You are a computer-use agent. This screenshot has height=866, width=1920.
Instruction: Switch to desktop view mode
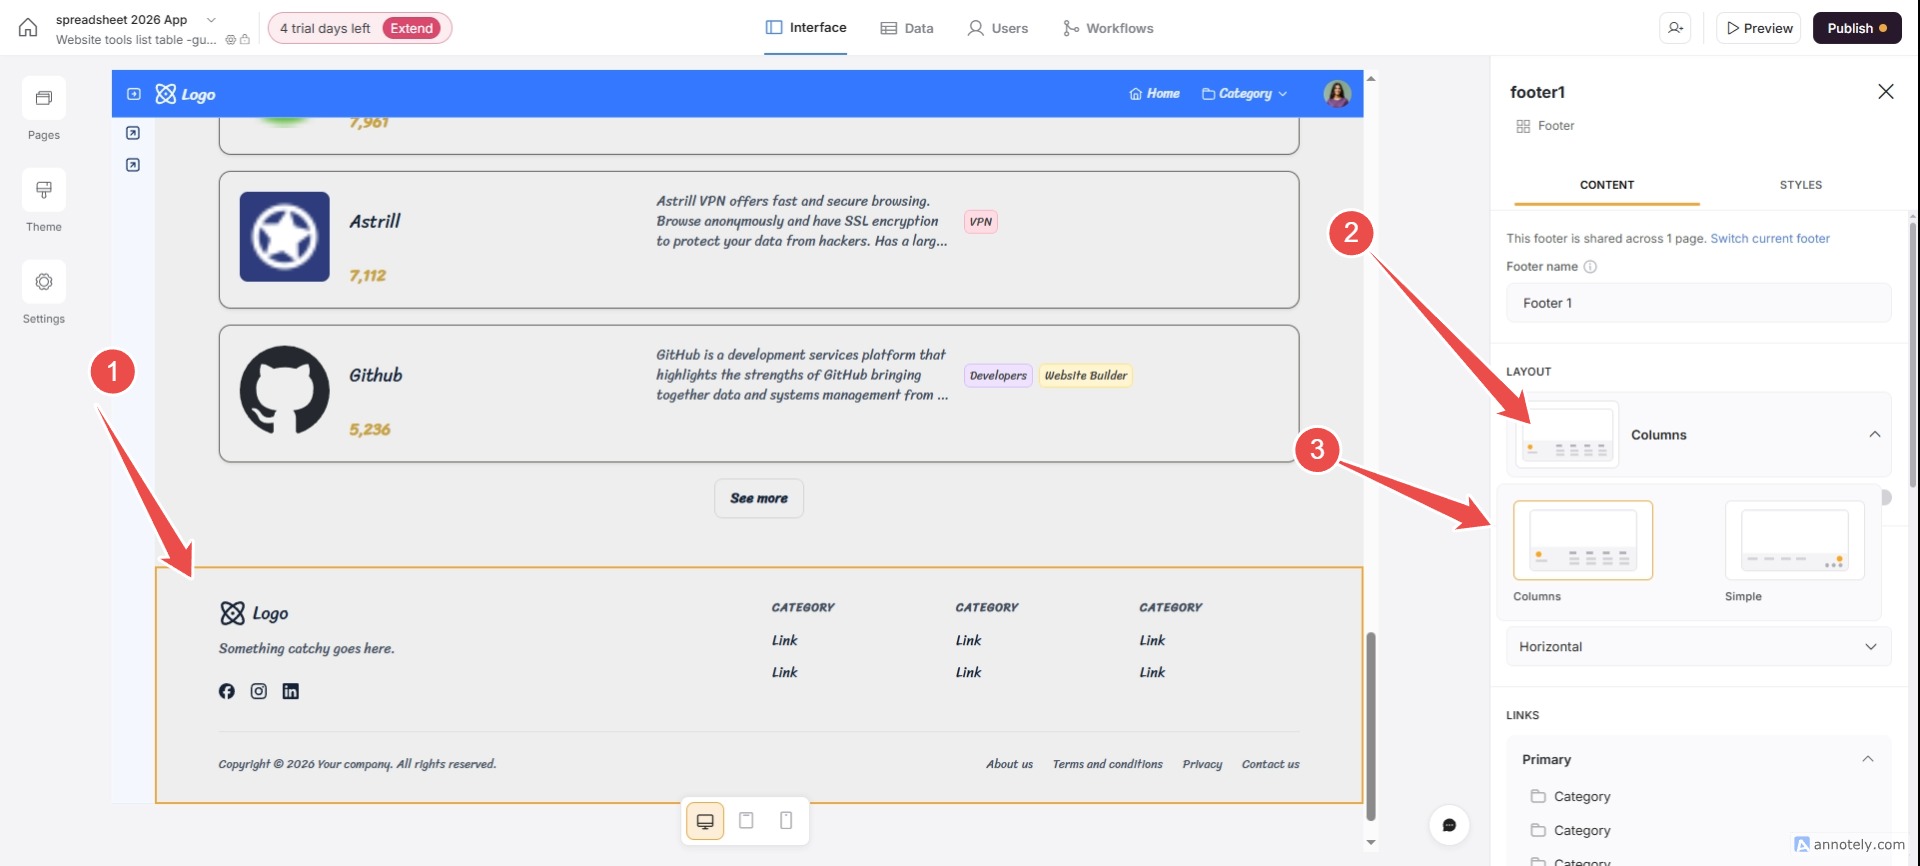click(x=705, y=821)
